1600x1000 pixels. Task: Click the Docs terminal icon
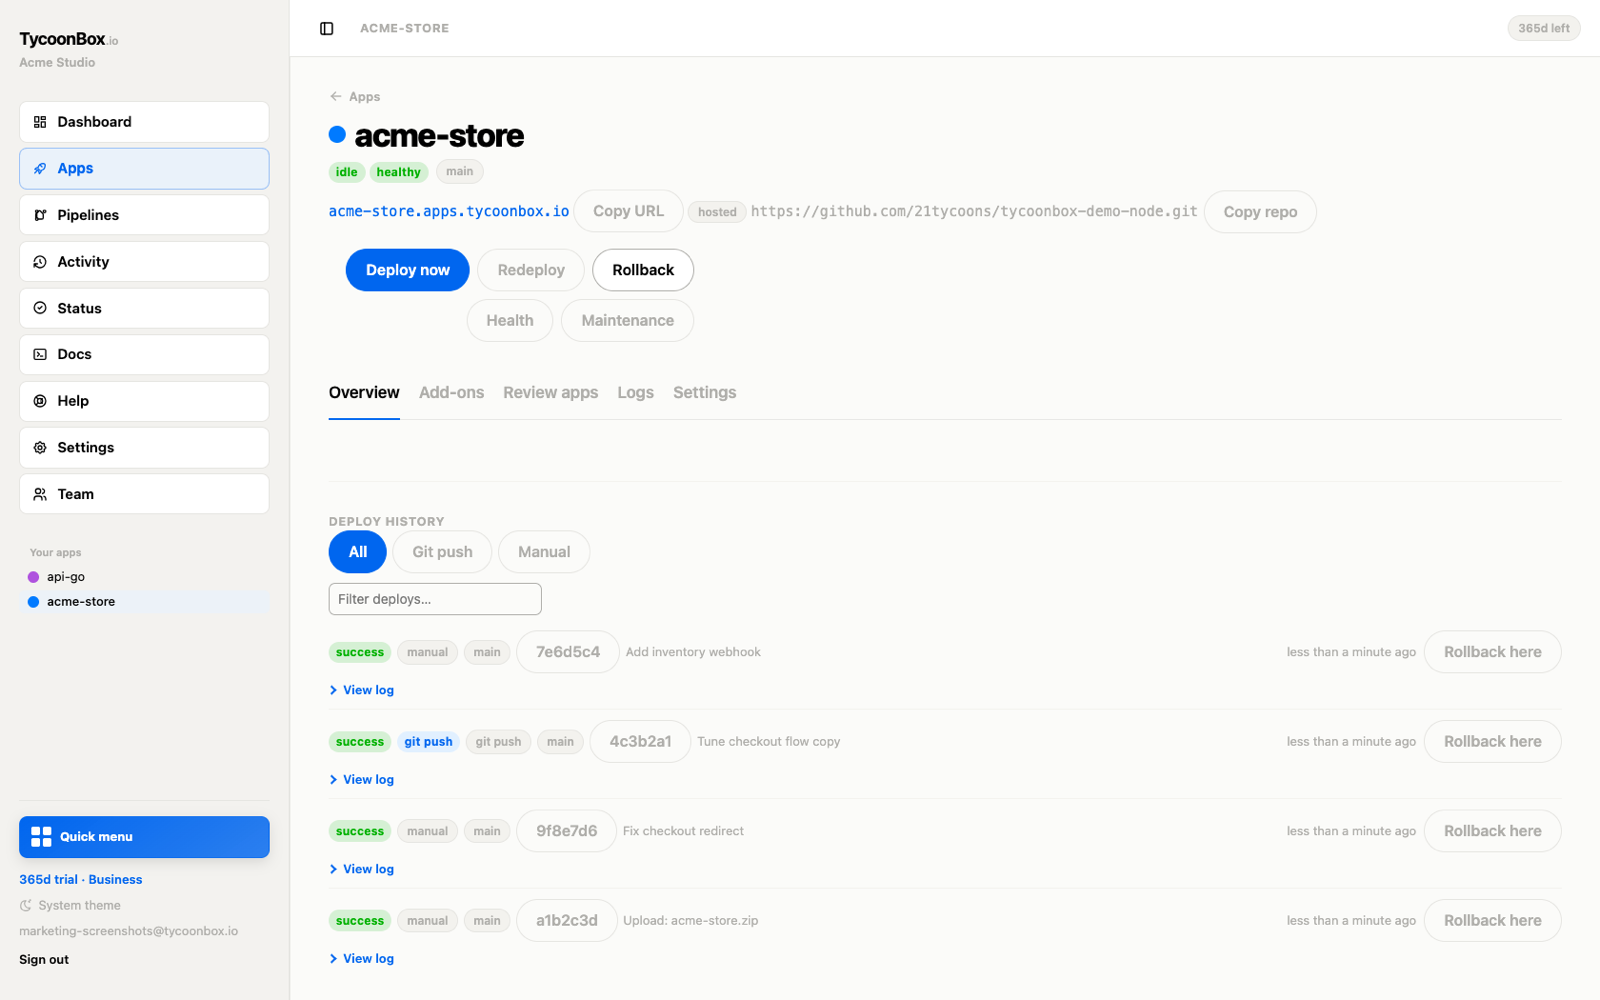tap(40, 355)
